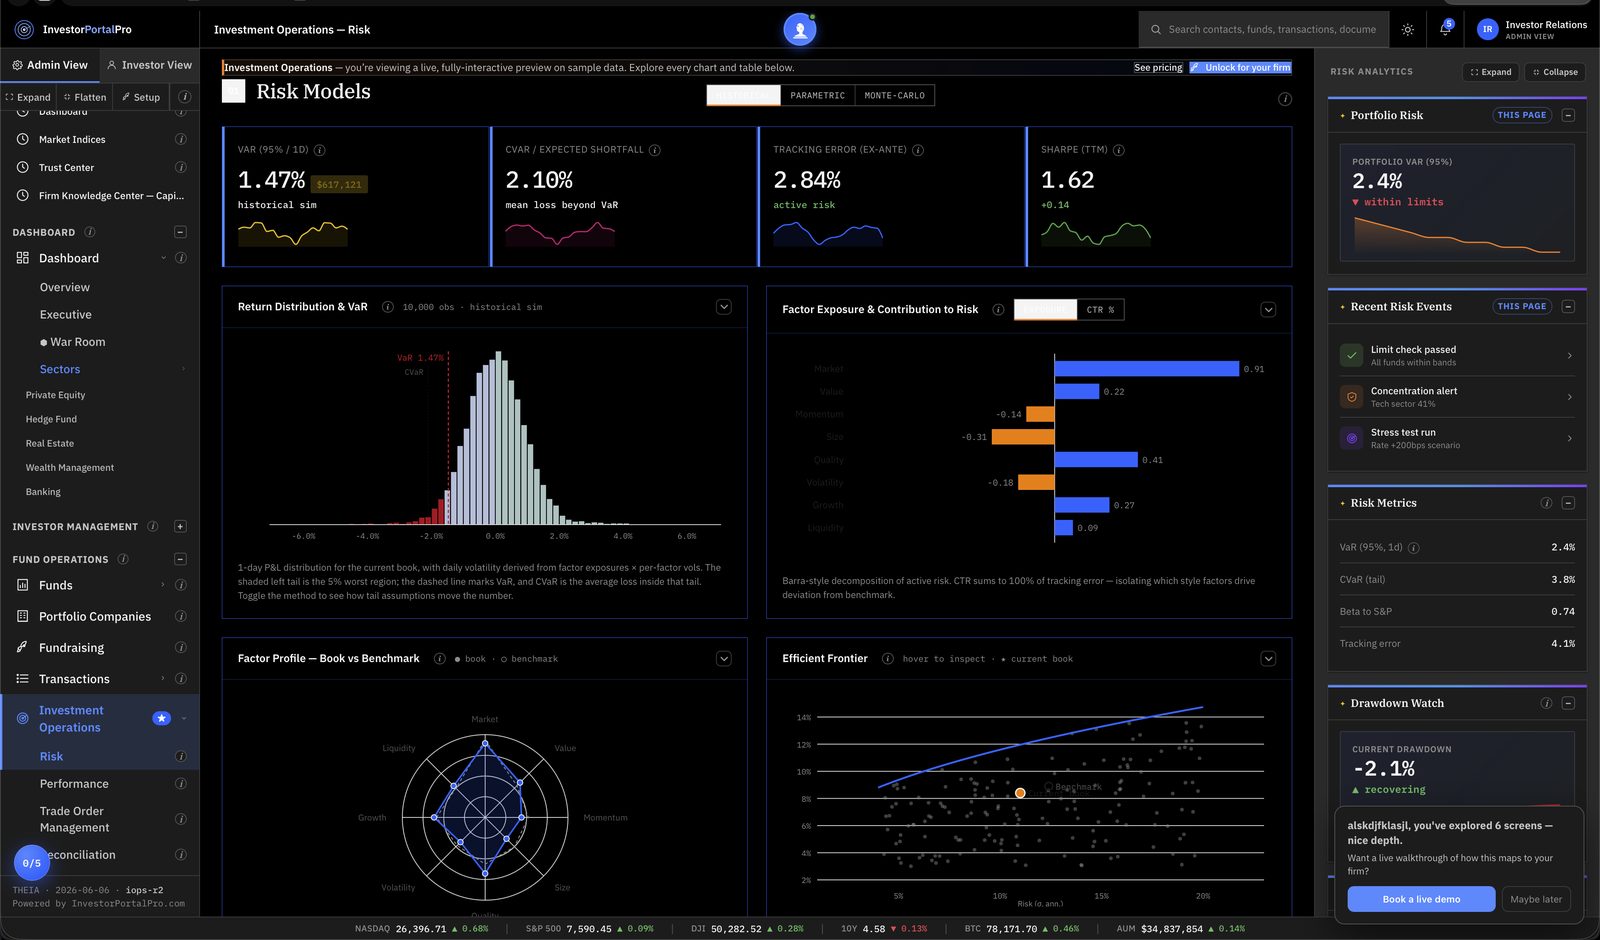Screen dimensions: 1600x940
Task: Click Book a live demo
Action: [1421, 899]
